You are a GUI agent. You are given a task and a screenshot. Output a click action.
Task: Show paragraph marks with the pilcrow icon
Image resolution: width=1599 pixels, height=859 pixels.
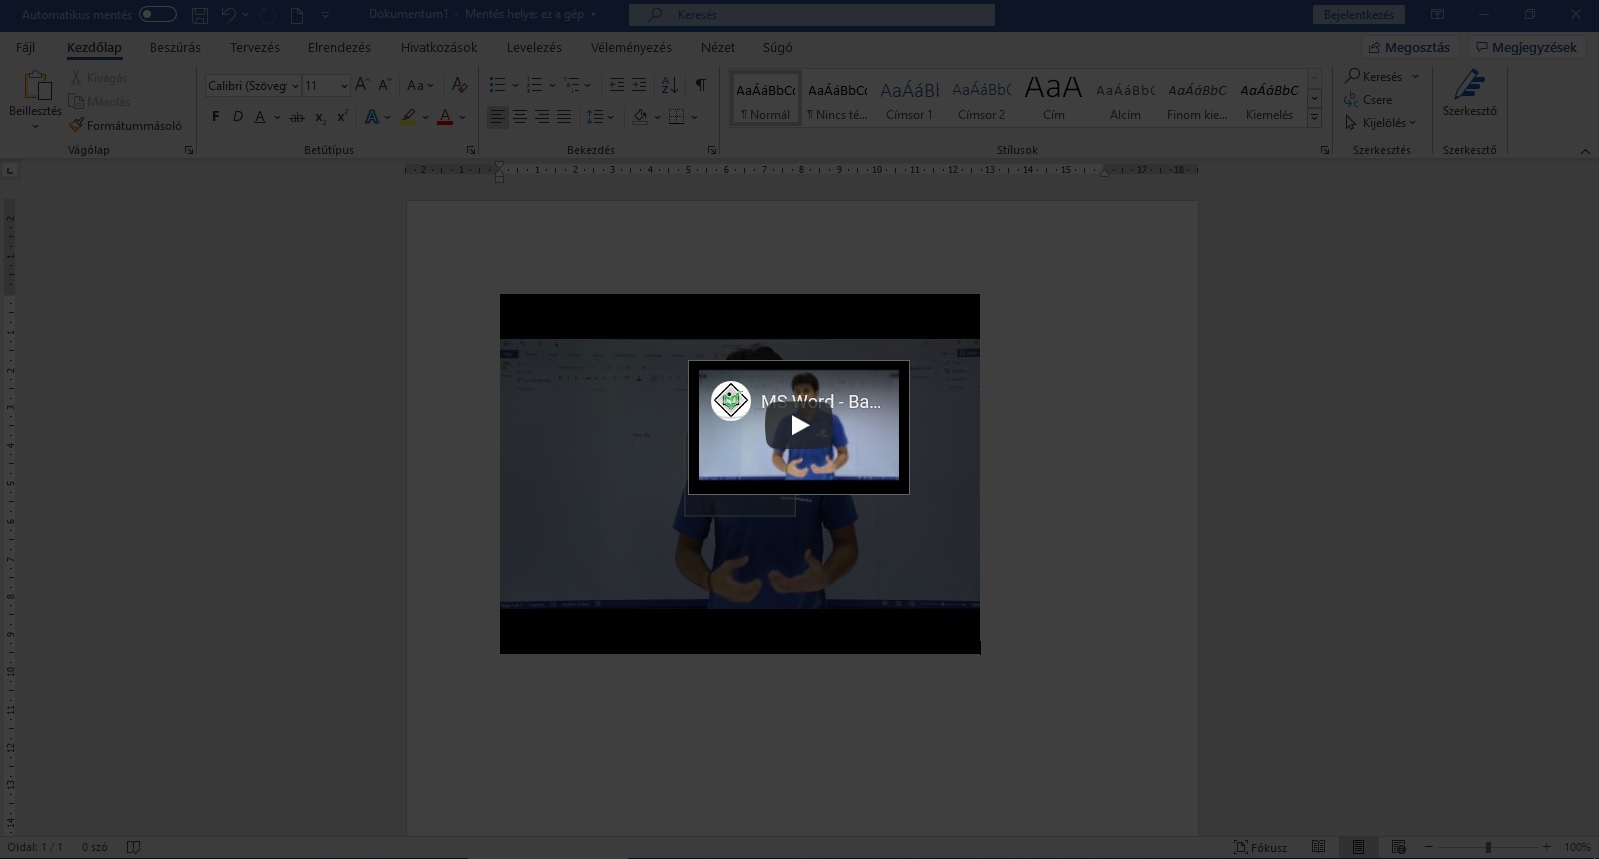700,85
